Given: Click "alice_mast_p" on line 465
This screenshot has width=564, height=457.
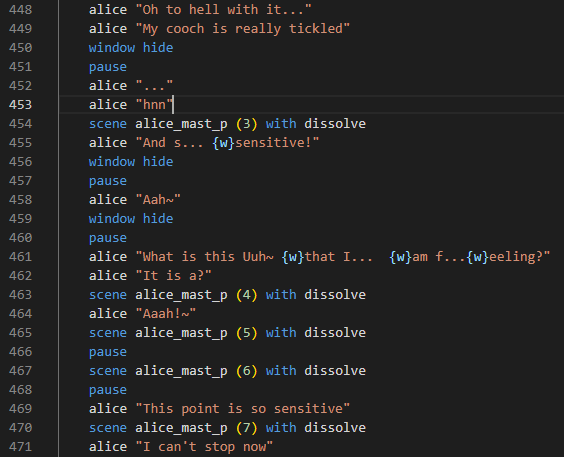Looking at the screenshot, I should (x=181, y=333).
